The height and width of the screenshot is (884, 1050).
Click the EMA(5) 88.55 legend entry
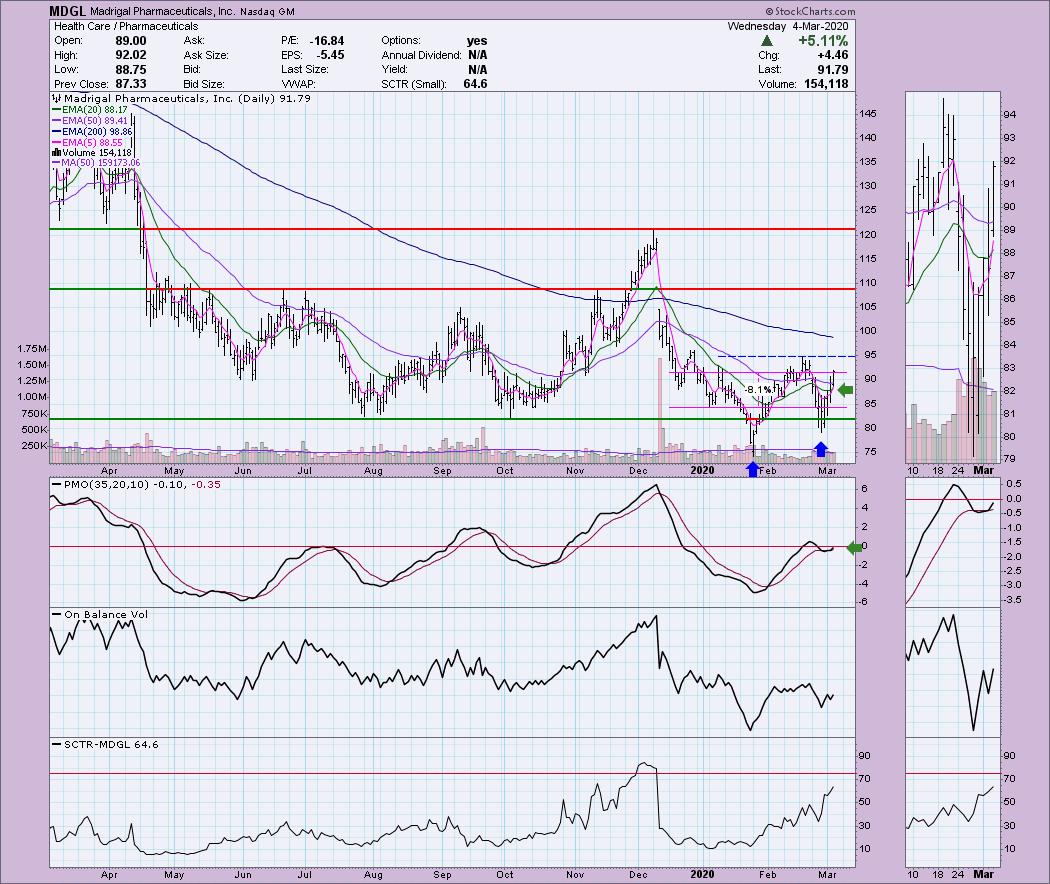92,142
